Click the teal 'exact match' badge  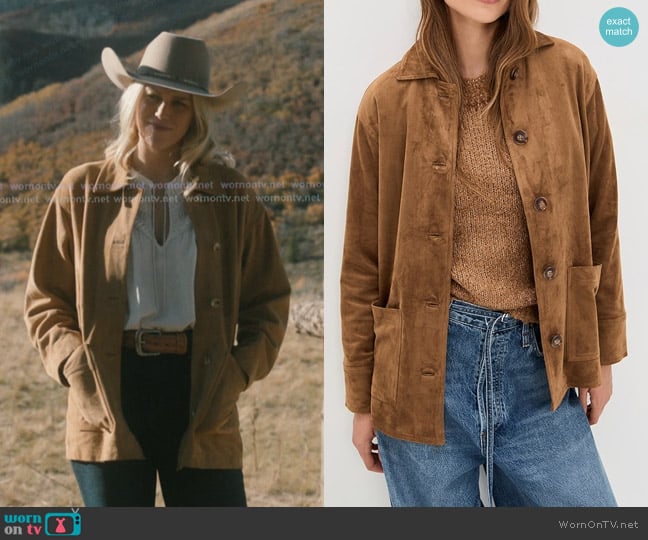[x=619, y=26]
